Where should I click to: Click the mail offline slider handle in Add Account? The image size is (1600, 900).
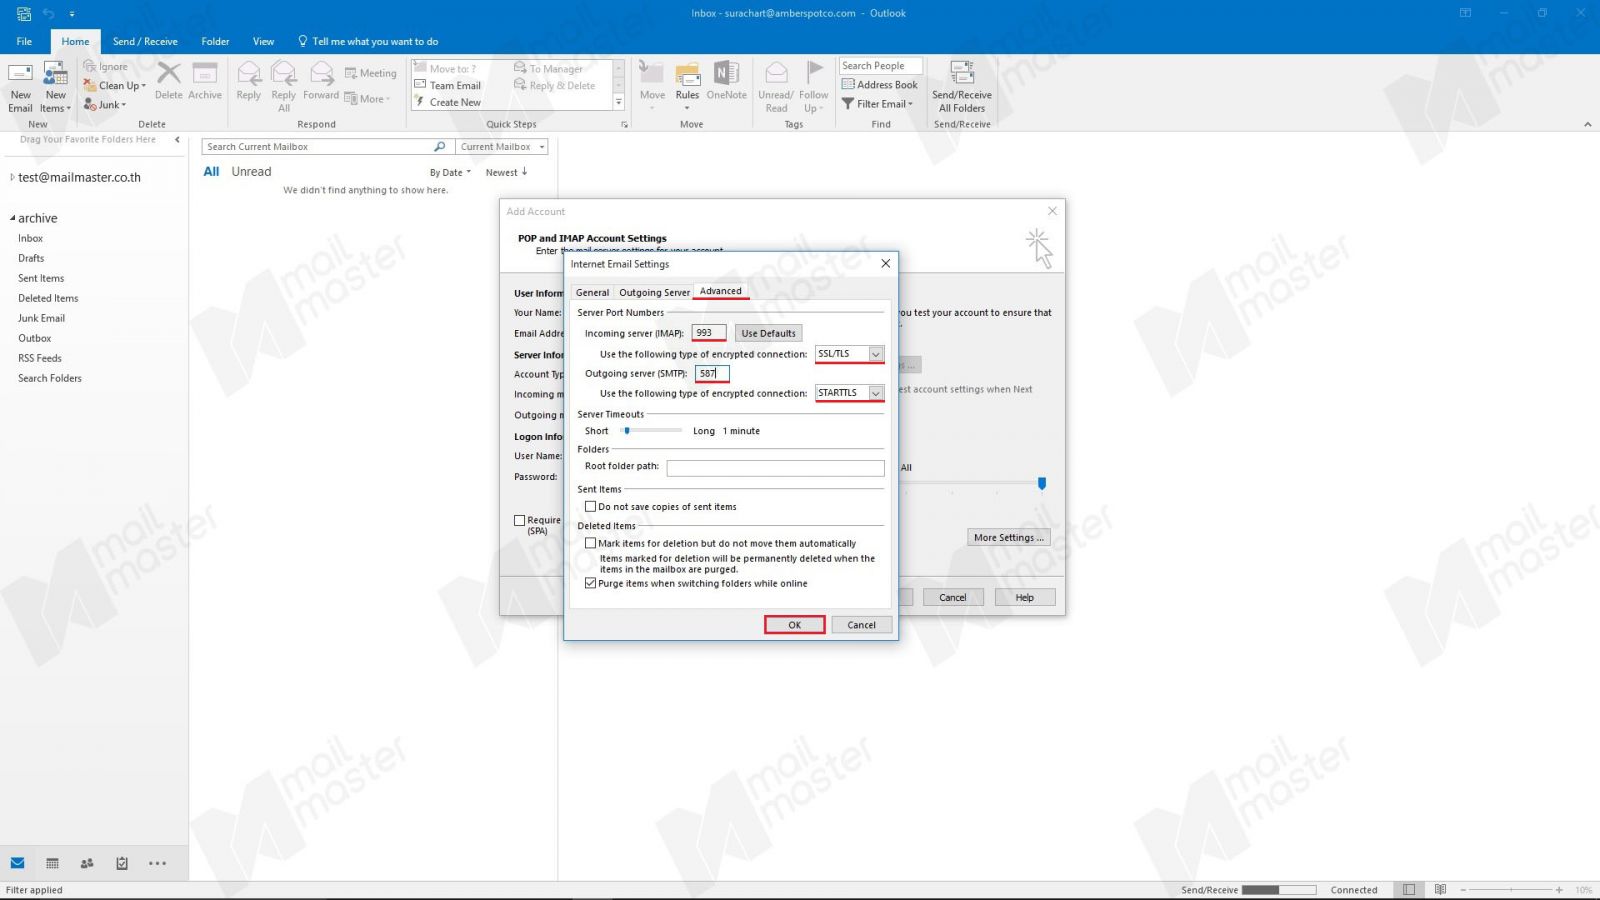(1042, 484)
